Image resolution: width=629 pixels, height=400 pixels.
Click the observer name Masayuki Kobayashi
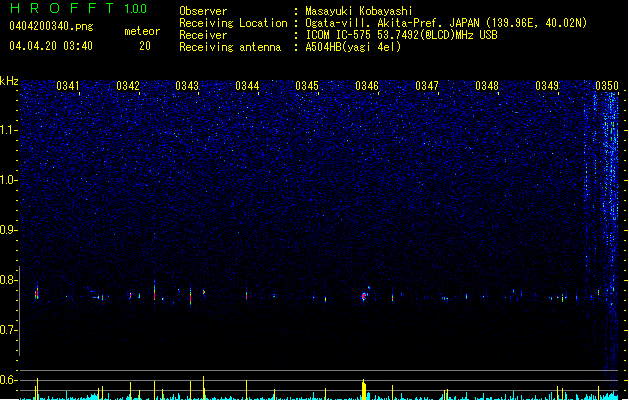click(x=359, y=11)
